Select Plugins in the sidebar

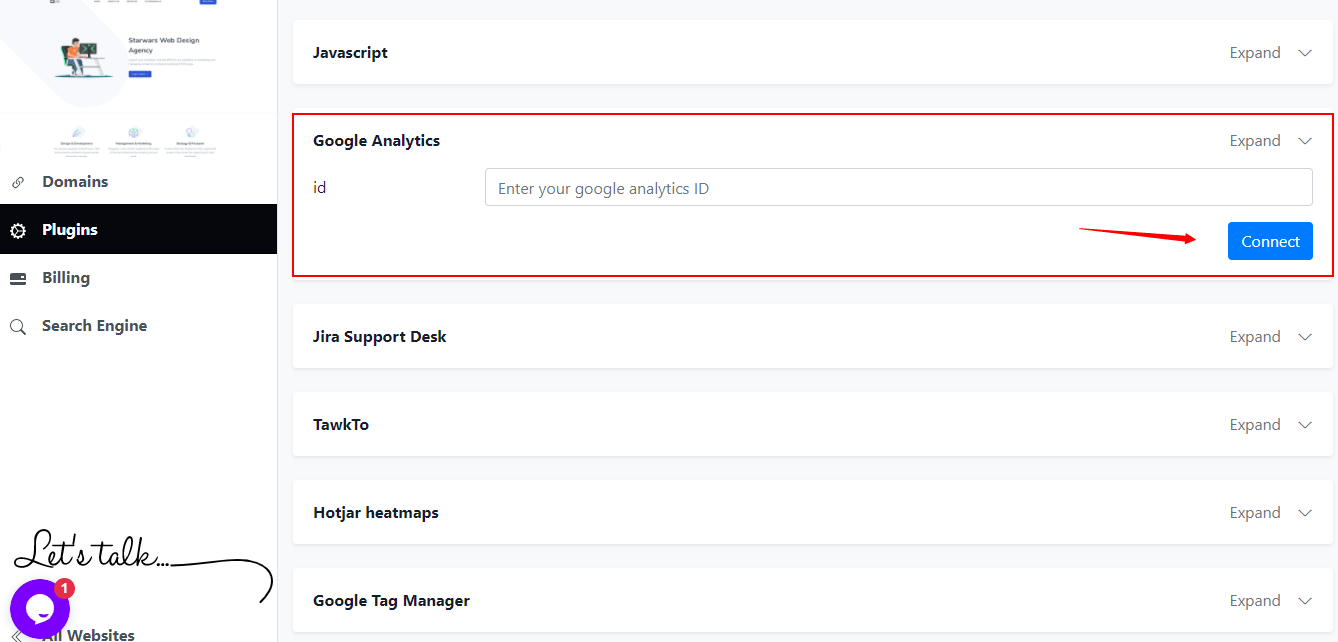138,230
